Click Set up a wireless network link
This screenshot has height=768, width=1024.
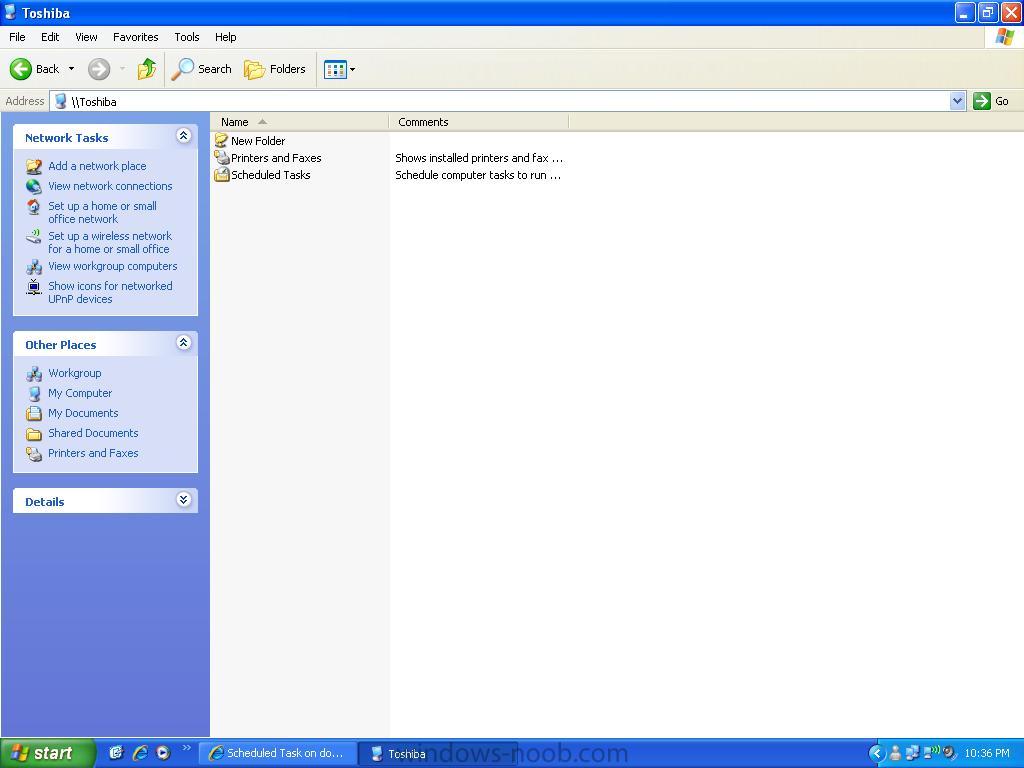click(110, 242)
